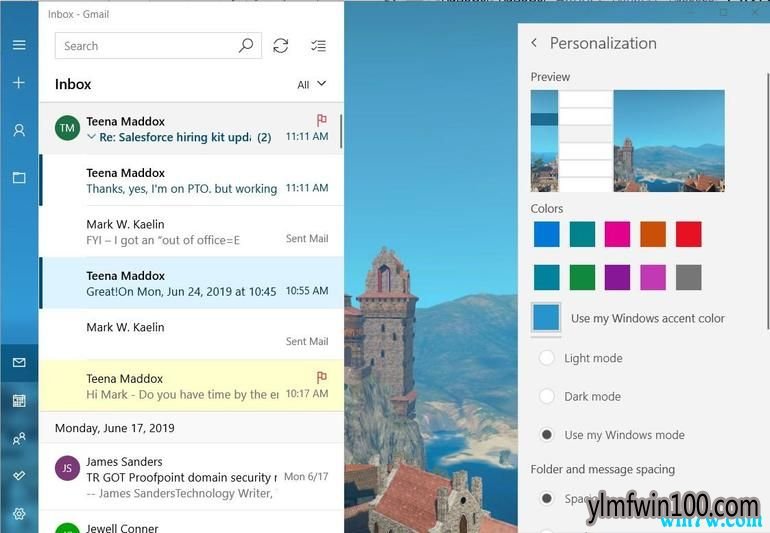Viewport: 770px width, 533px height.
Task: Click the search magnifier icon
Action: pyautogui.click(x=246, y=46)
